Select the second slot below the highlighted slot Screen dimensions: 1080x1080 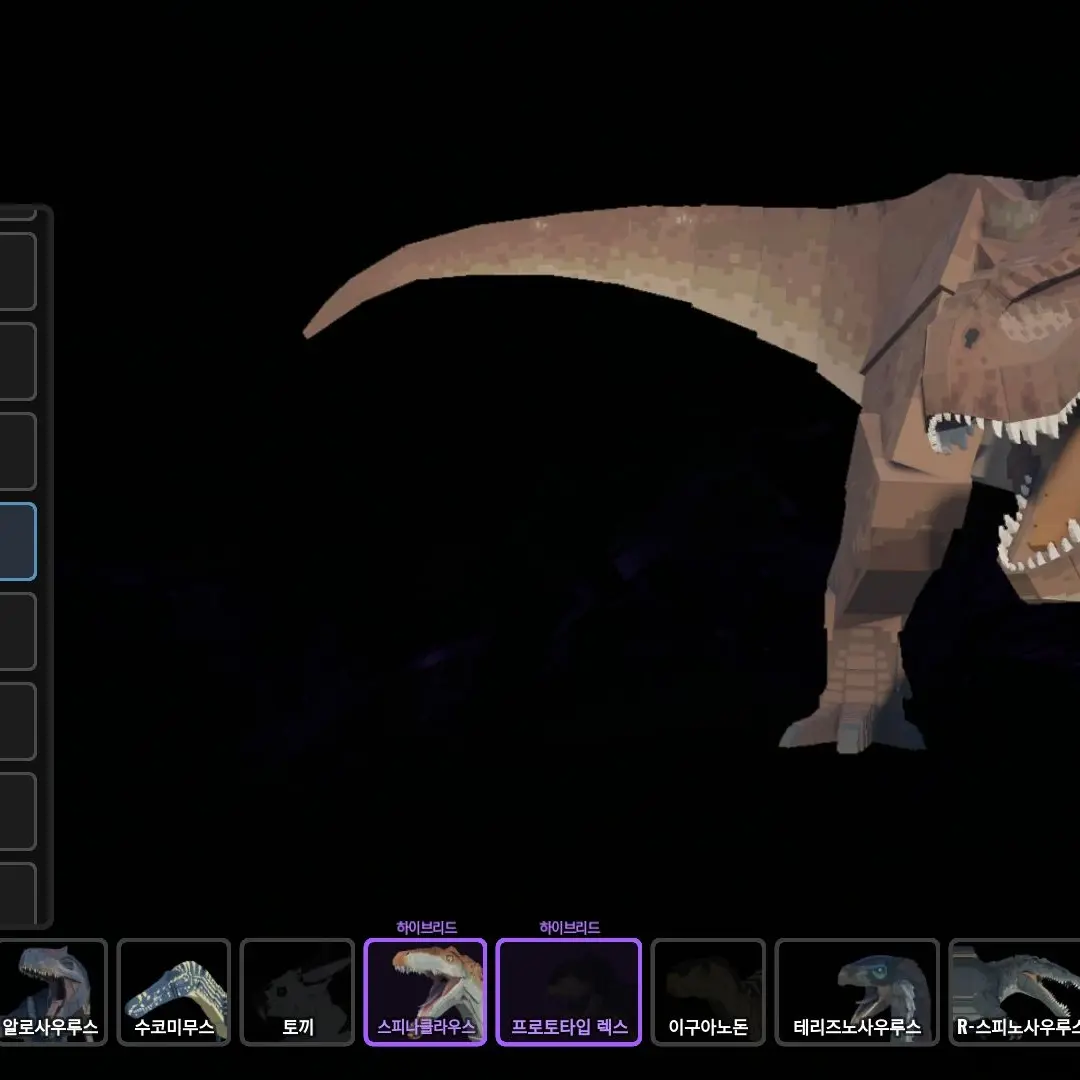17,721
